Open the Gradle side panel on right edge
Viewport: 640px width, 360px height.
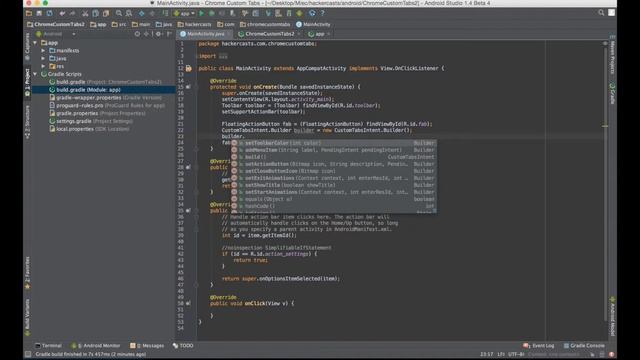coord(612,94)
